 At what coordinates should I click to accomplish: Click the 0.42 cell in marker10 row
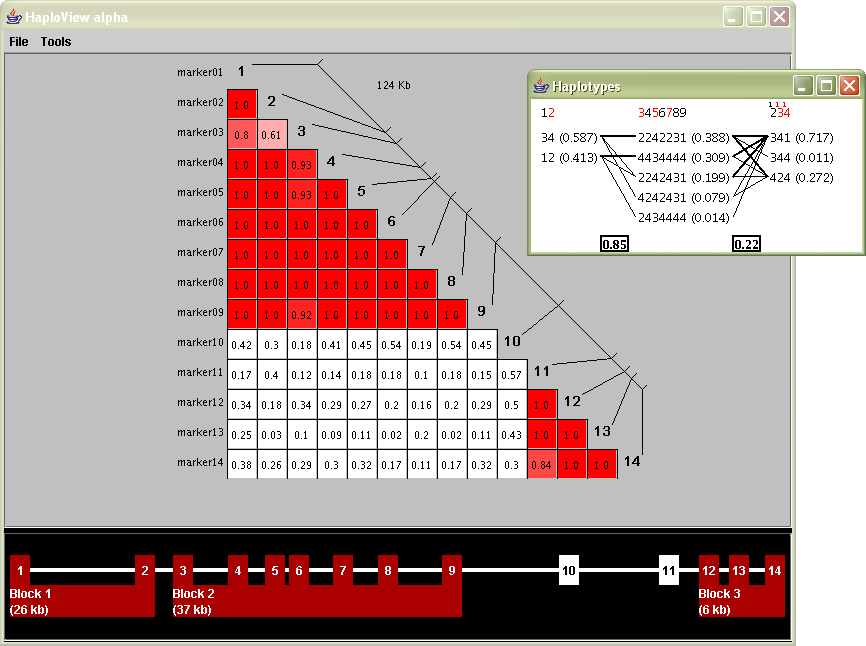coord(242,345)
